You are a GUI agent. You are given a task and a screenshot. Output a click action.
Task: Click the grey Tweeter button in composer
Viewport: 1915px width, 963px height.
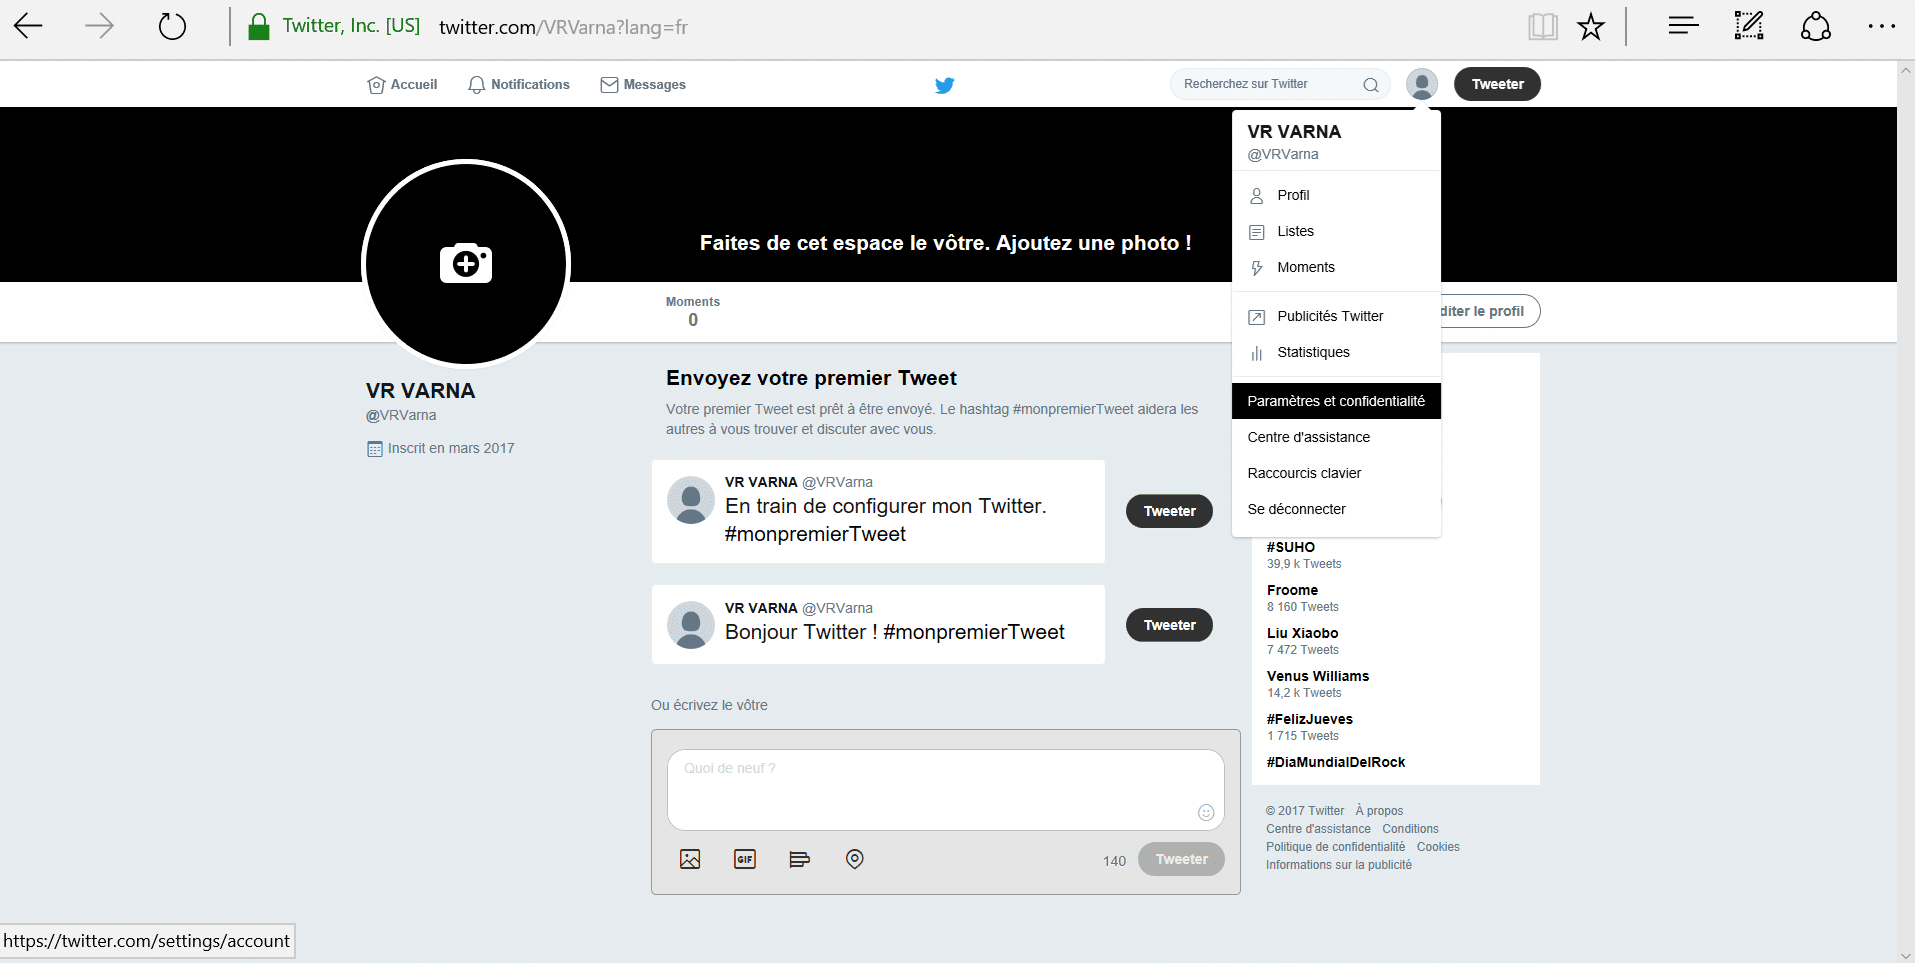(x=1181, y=859)
